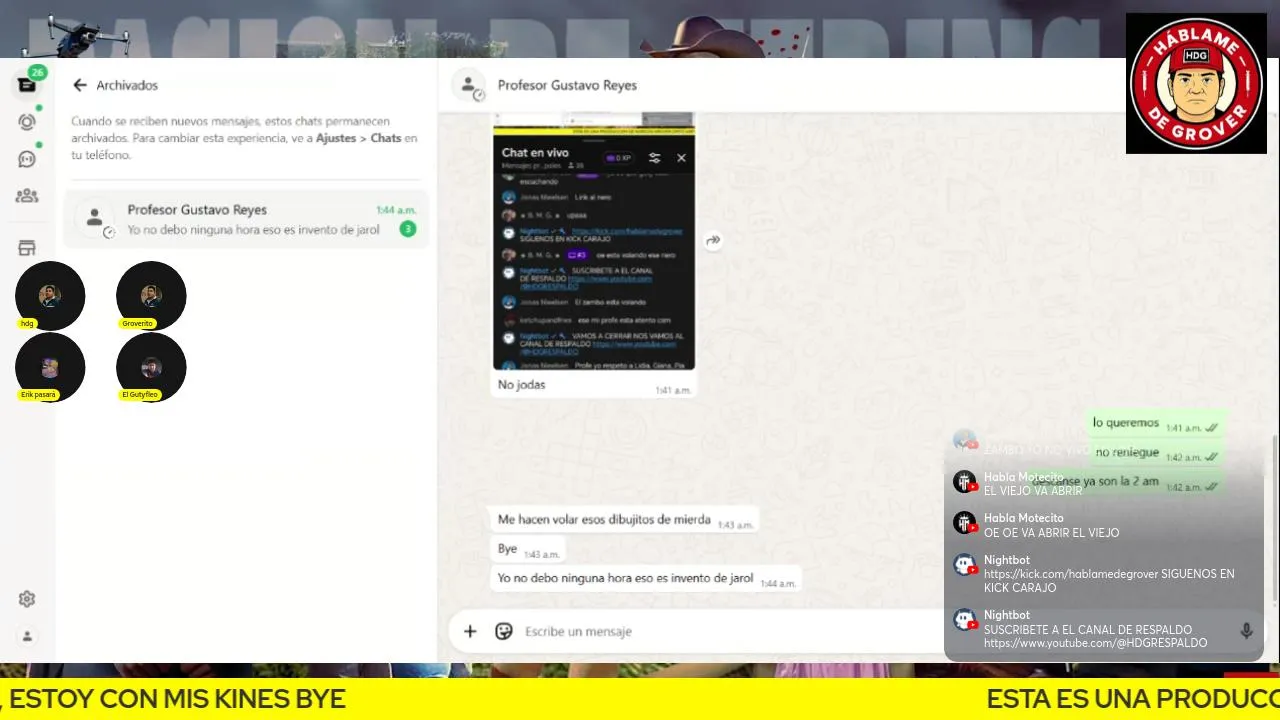Open the Status icon in sidebar
Image resolution: width=1280 pixels, height=720 pixels.
click(x=27, y=122)
